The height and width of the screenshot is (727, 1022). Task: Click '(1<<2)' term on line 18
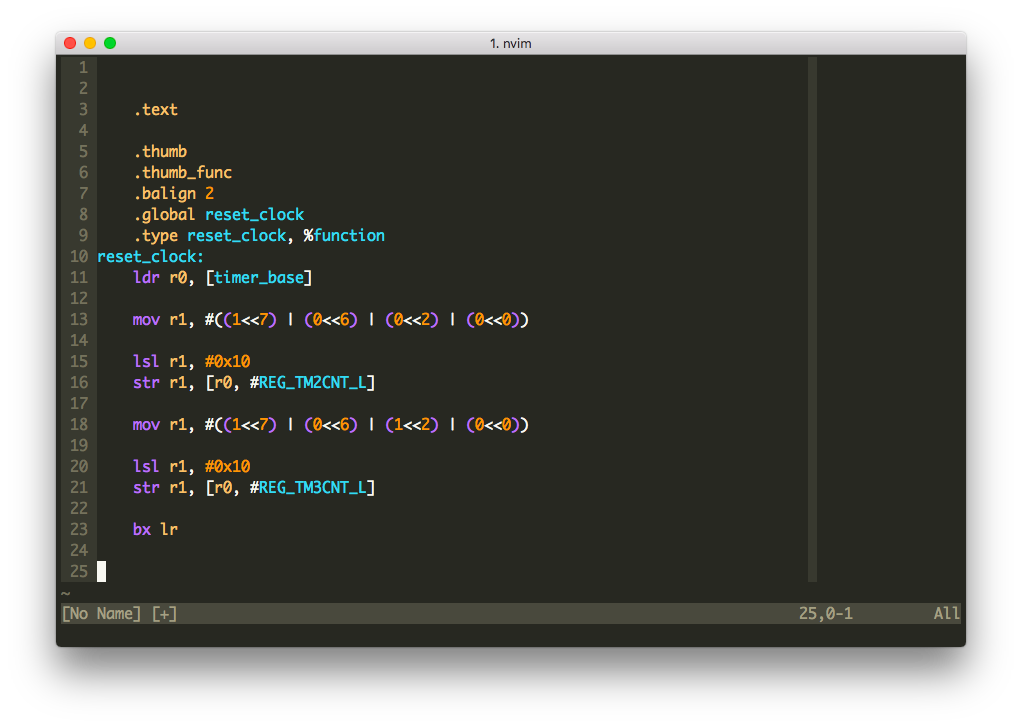412,424
